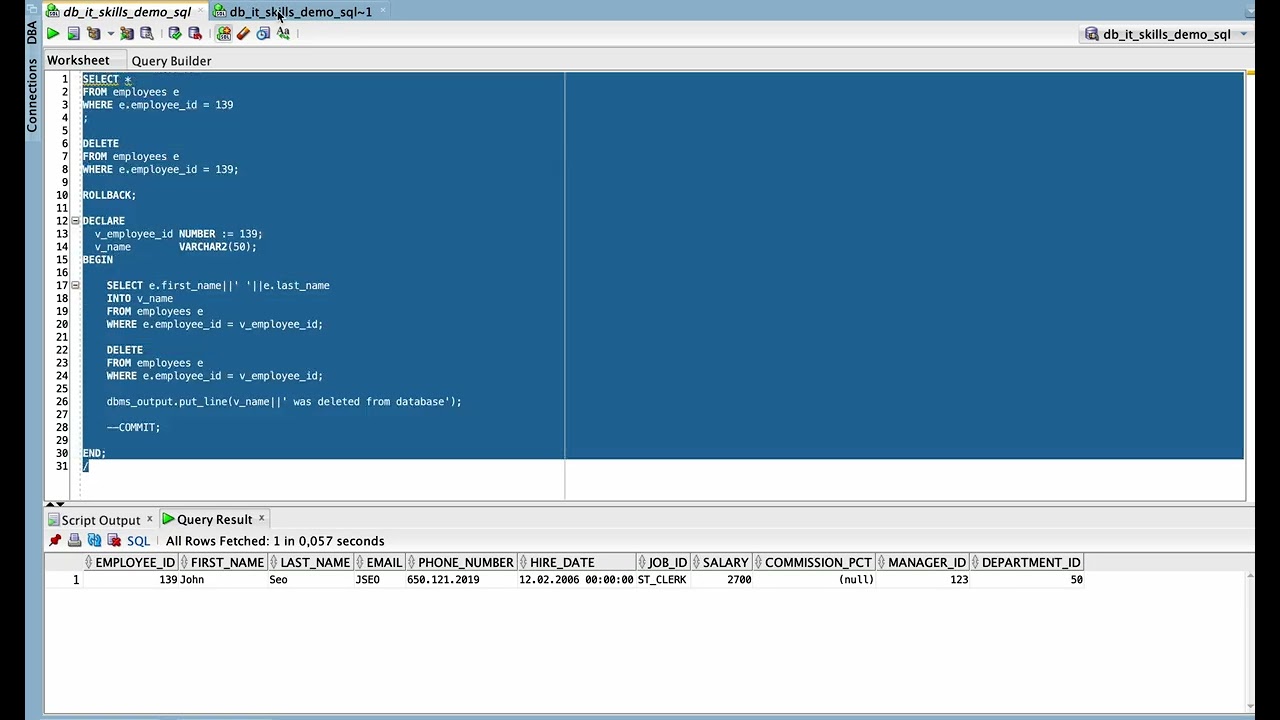This screenshot has width=1280, height=720.
Task: Click the MANAGER_ID column header
Action: point(923,563)
